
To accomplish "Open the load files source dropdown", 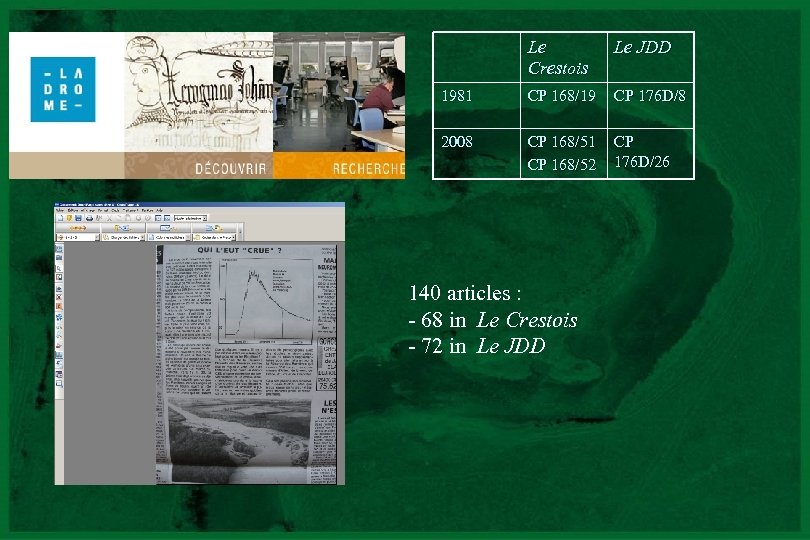I will [x=142, y=237].
